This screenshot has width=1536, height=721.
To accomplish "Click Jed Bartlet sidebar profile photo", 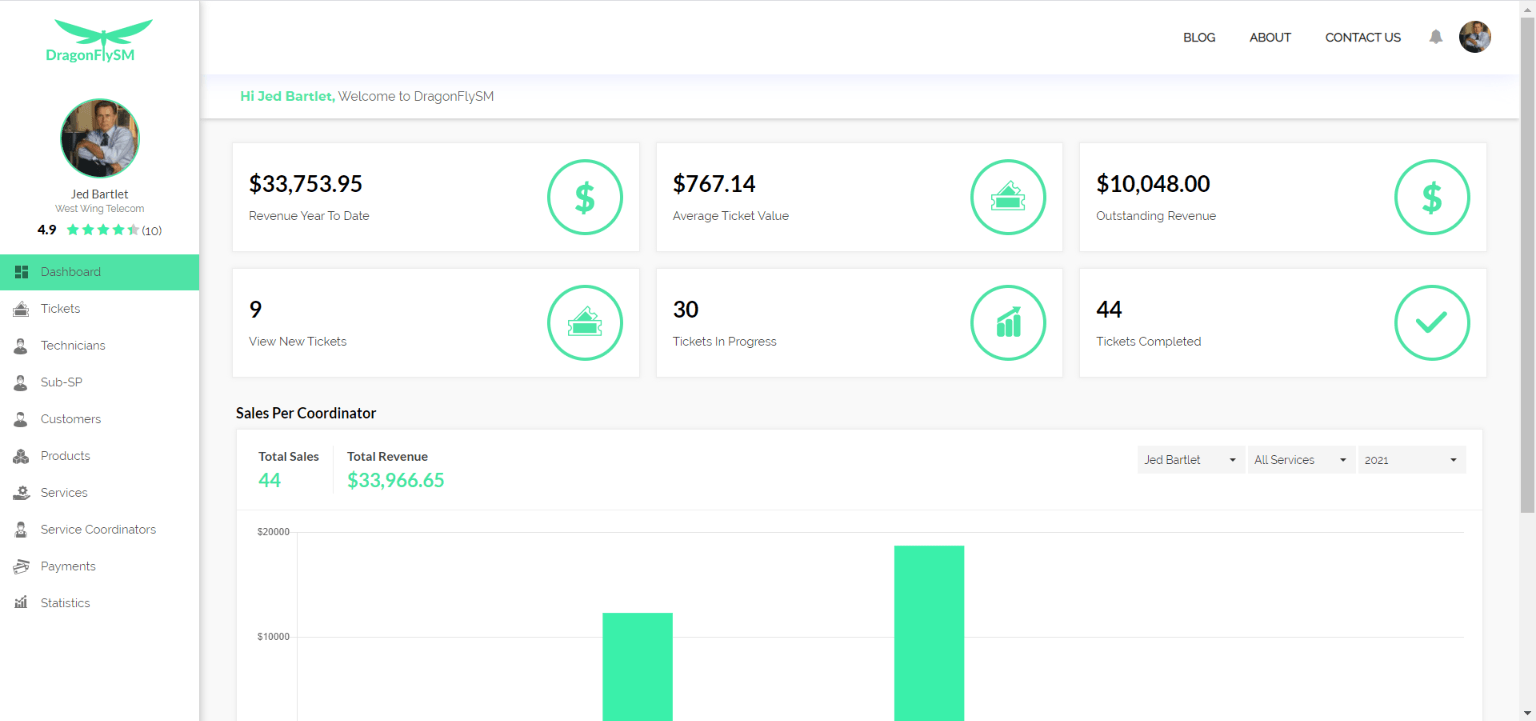I will pyautogui.click(x=100, y=138).
